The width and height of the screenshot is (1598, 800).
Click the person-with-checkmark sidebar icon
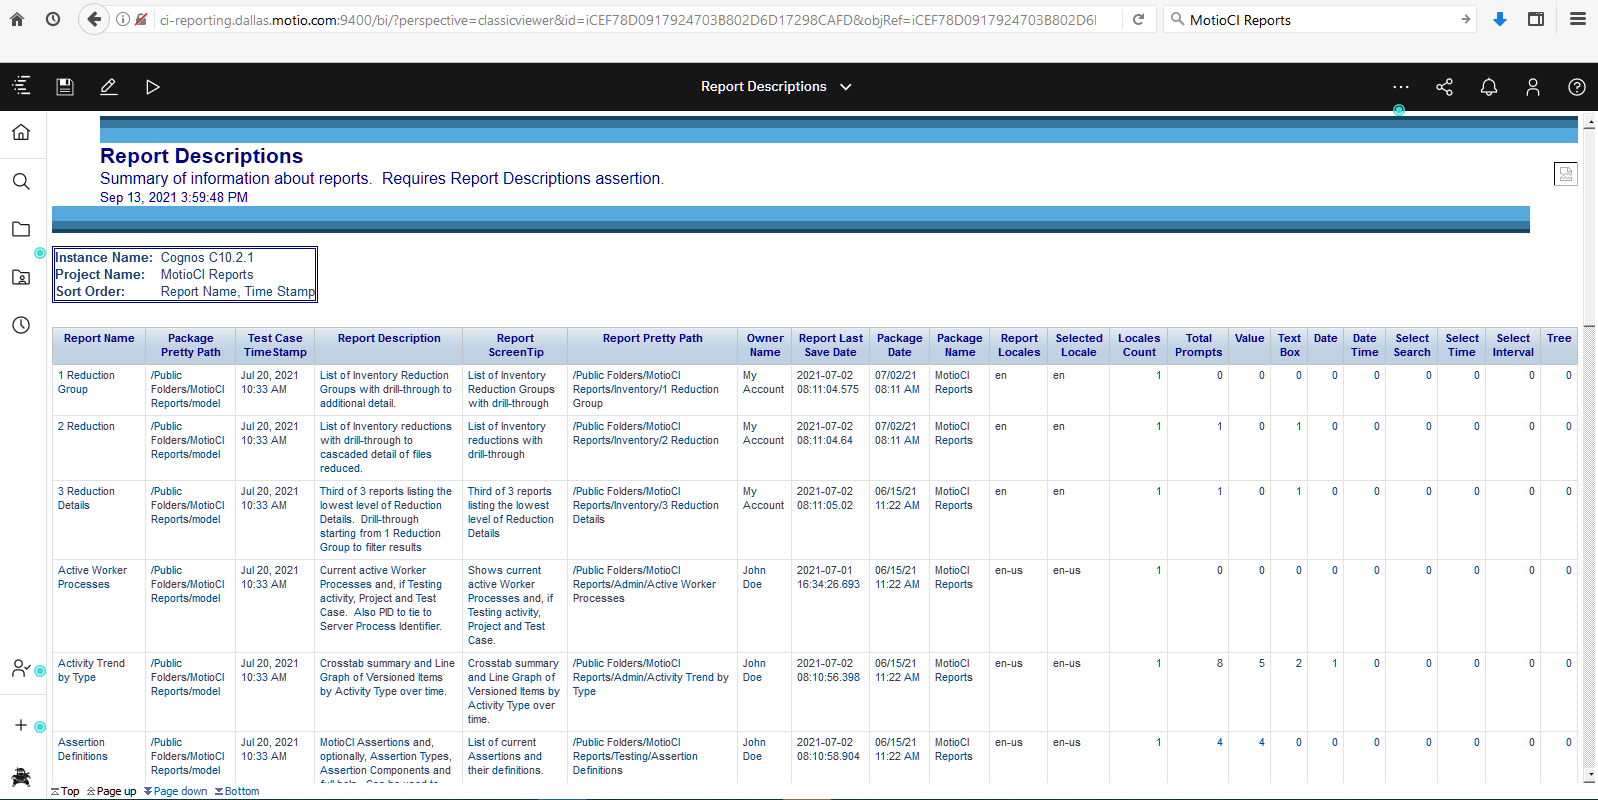21,668
